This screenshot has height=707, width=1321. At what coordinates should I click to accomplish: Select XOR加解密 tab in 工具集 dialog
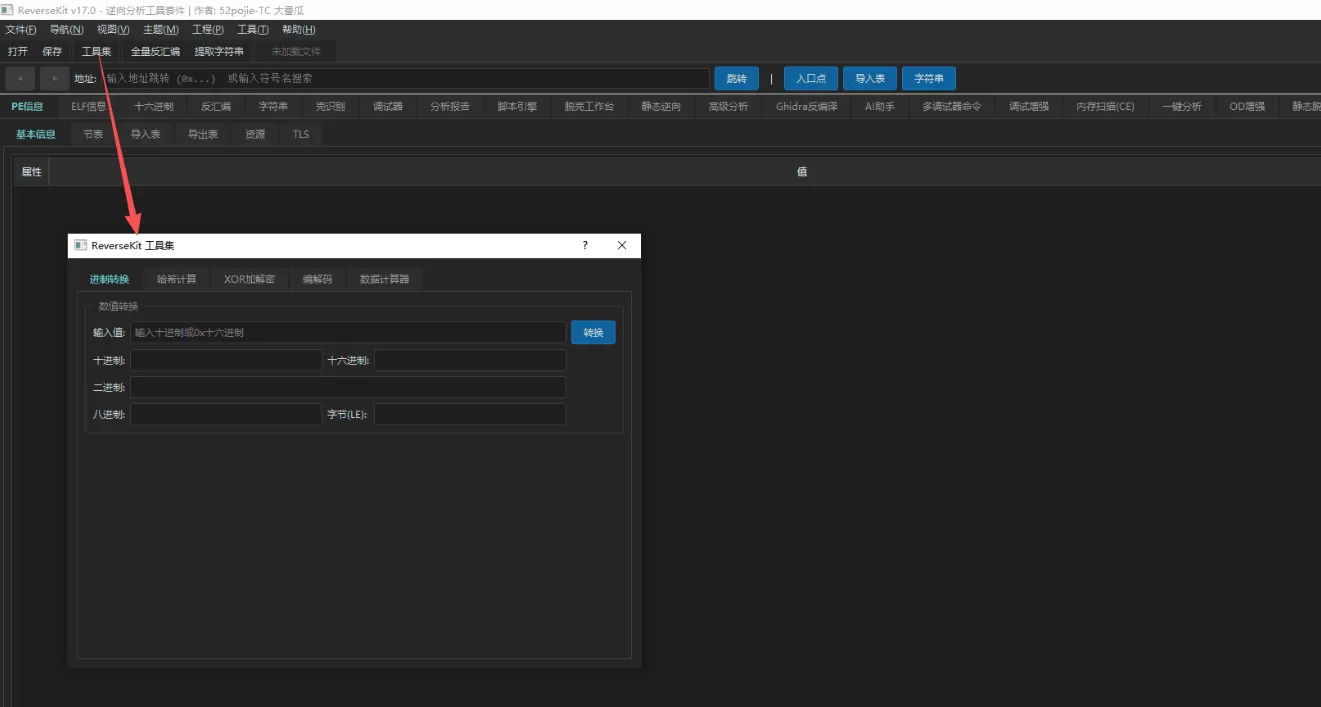[x=250, y=279]
